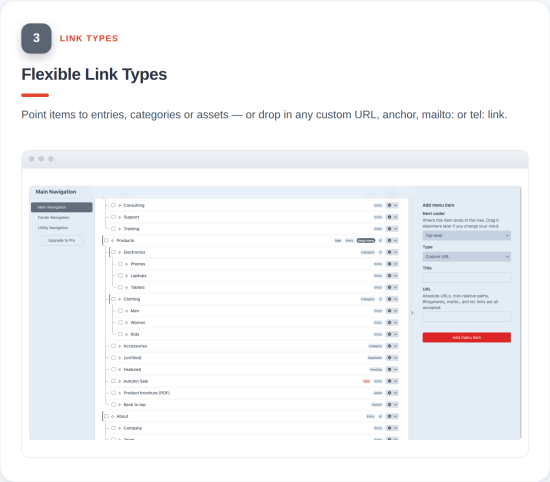Viewport: 550px width, 482px height.
Task: Click the gear icon on Laptops row
Action: coord(389,276)
